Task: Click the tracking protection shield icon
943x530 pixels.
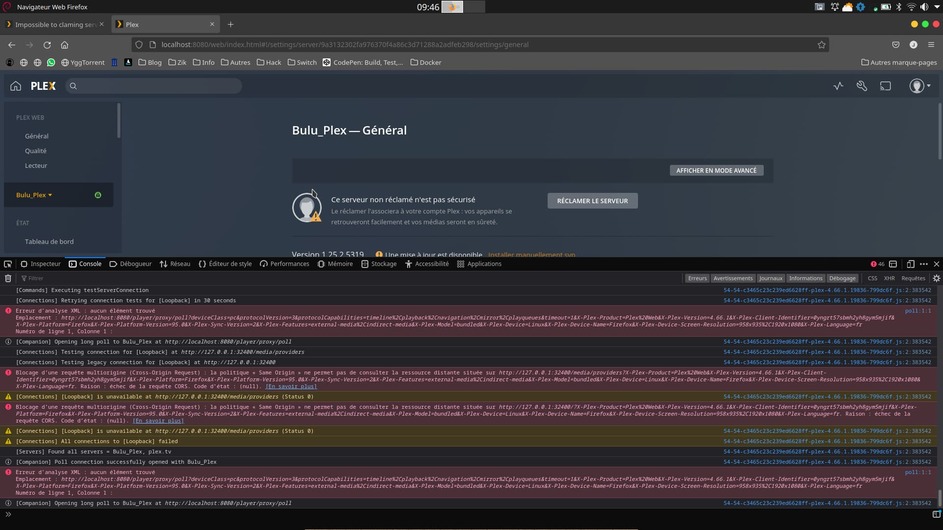Action: pyautogui.click(x=139, y=45)
